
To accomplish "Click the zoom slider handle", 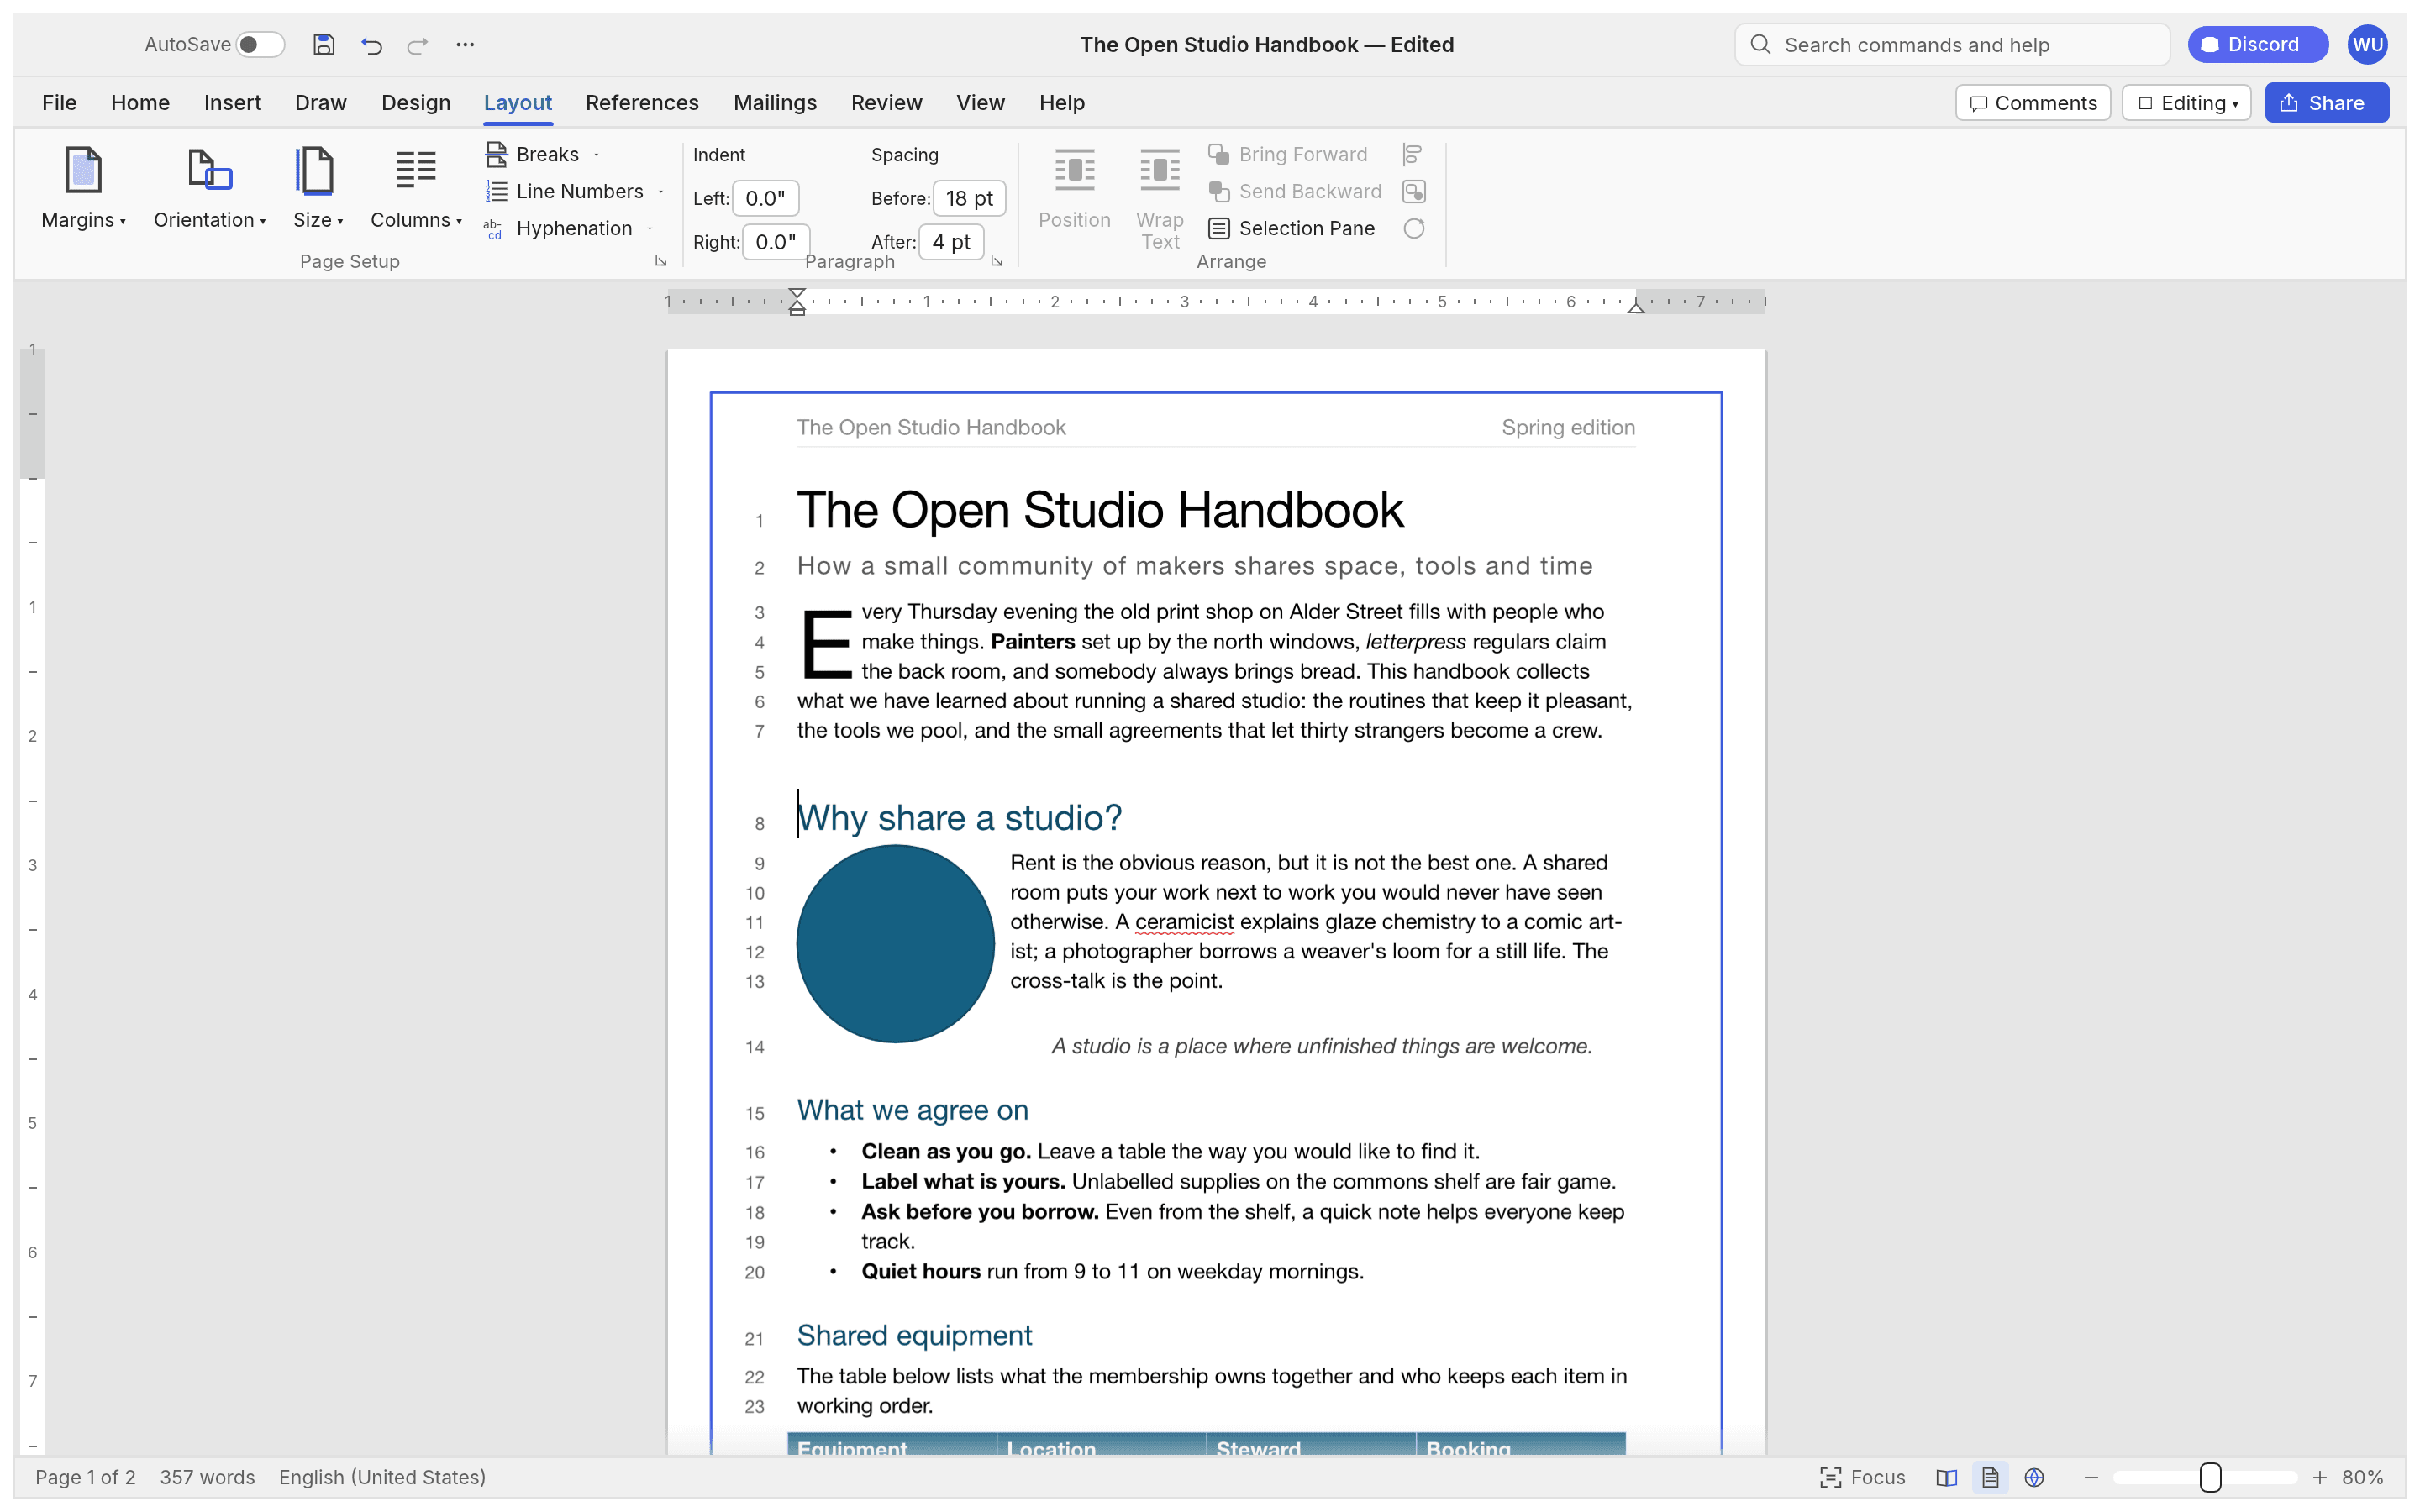I will click(x=2210, y=1477).
